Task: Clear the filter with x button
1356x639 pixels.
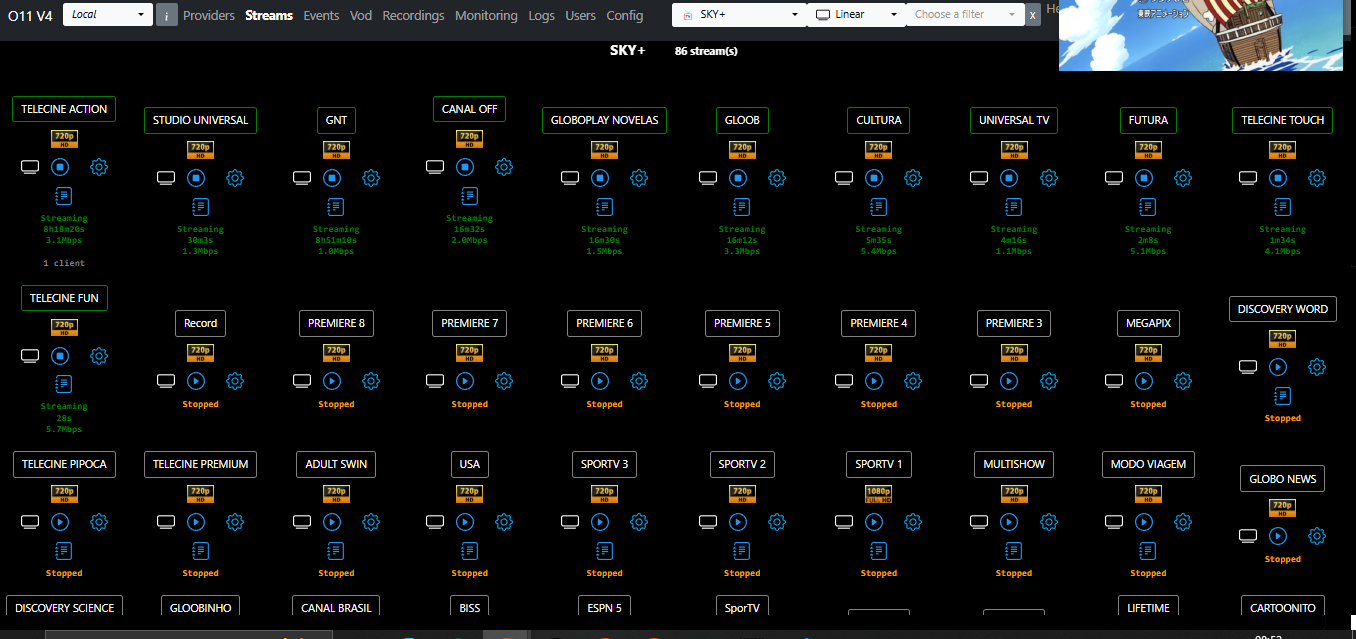Action: pyautogui.click(x=1033, y=15)
